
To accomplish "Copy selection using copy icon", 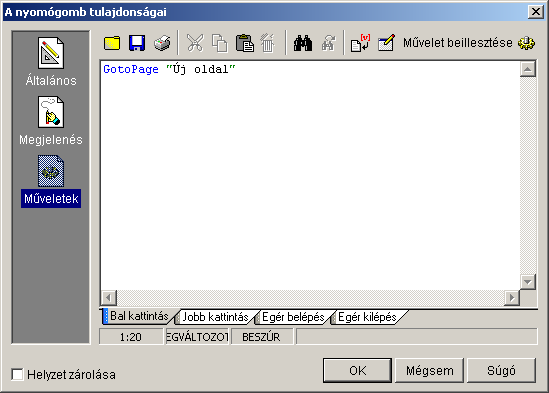I will 220,43.
